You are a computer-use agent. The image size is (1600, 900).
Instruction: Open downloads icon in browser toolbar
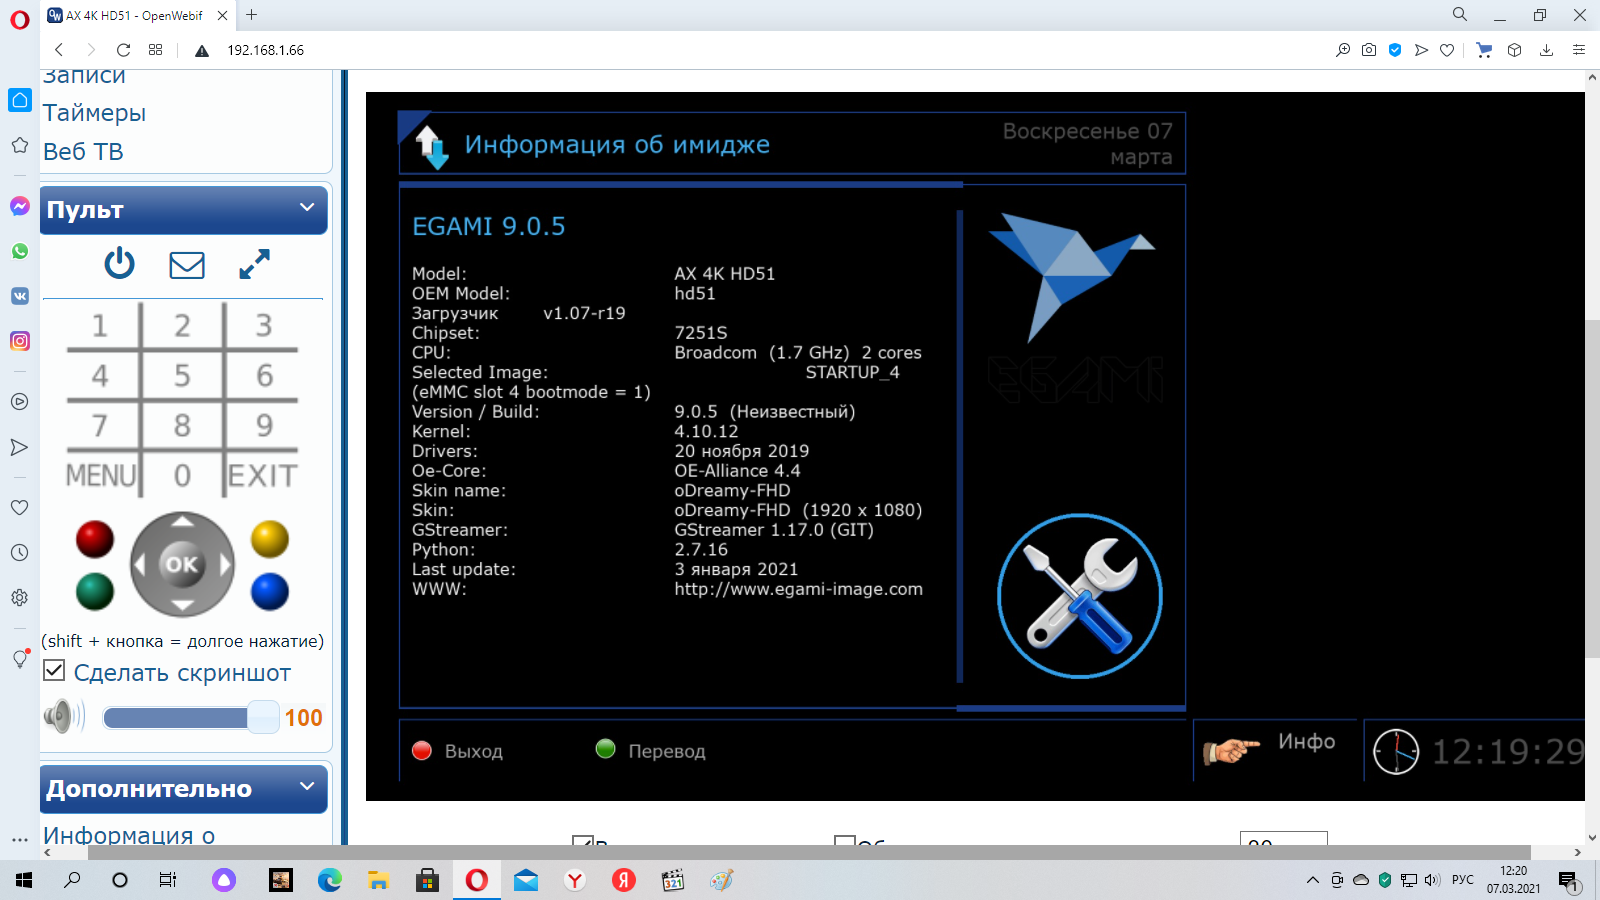pyautogui.click(x=1546, y=50)
